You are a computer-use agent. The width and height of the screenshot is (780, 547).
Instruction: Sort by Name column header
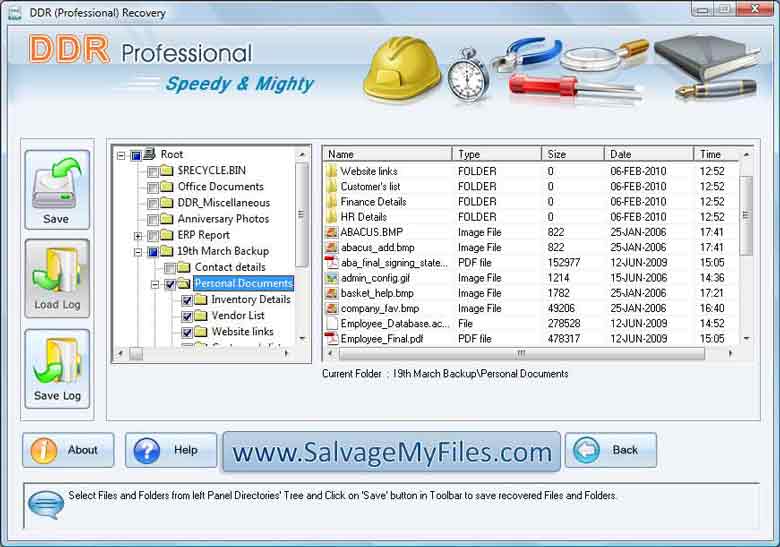tap(388, 154)
